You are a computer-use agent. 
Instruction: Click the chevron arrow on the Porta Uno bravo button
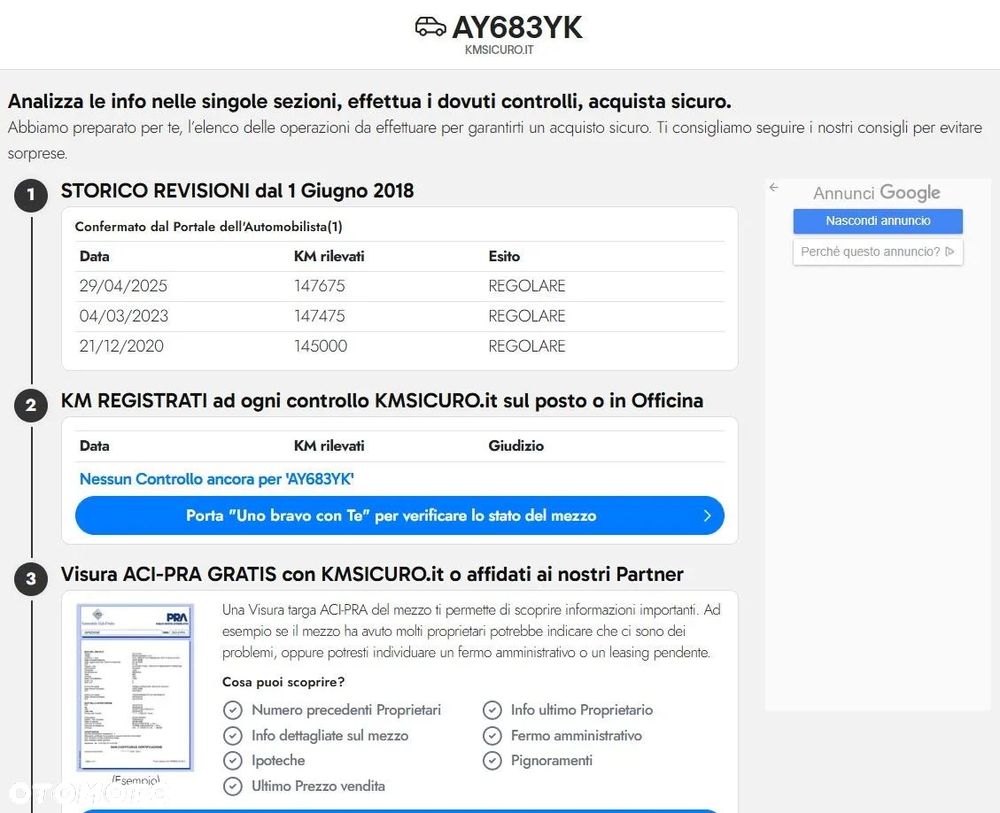(707, 515)
